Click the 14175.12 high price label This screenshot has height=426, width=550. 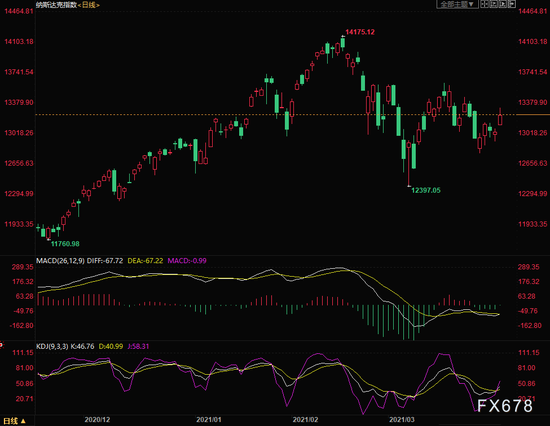360,32
